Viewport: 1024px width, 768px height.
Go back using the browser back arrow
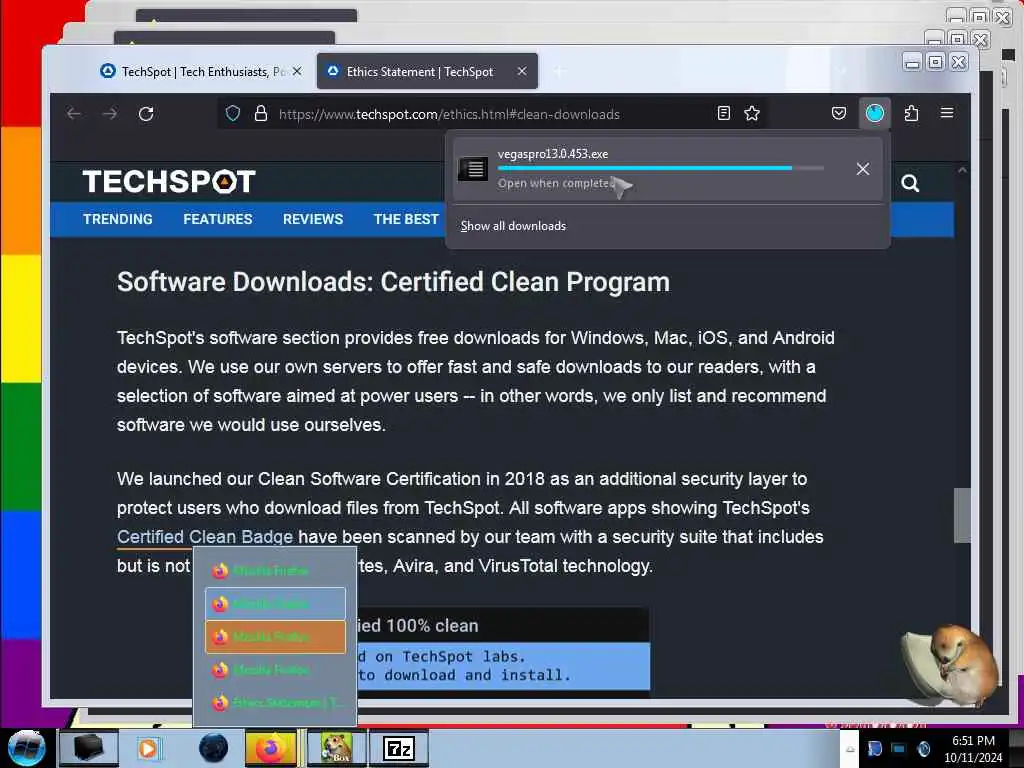tap(74, 114)
